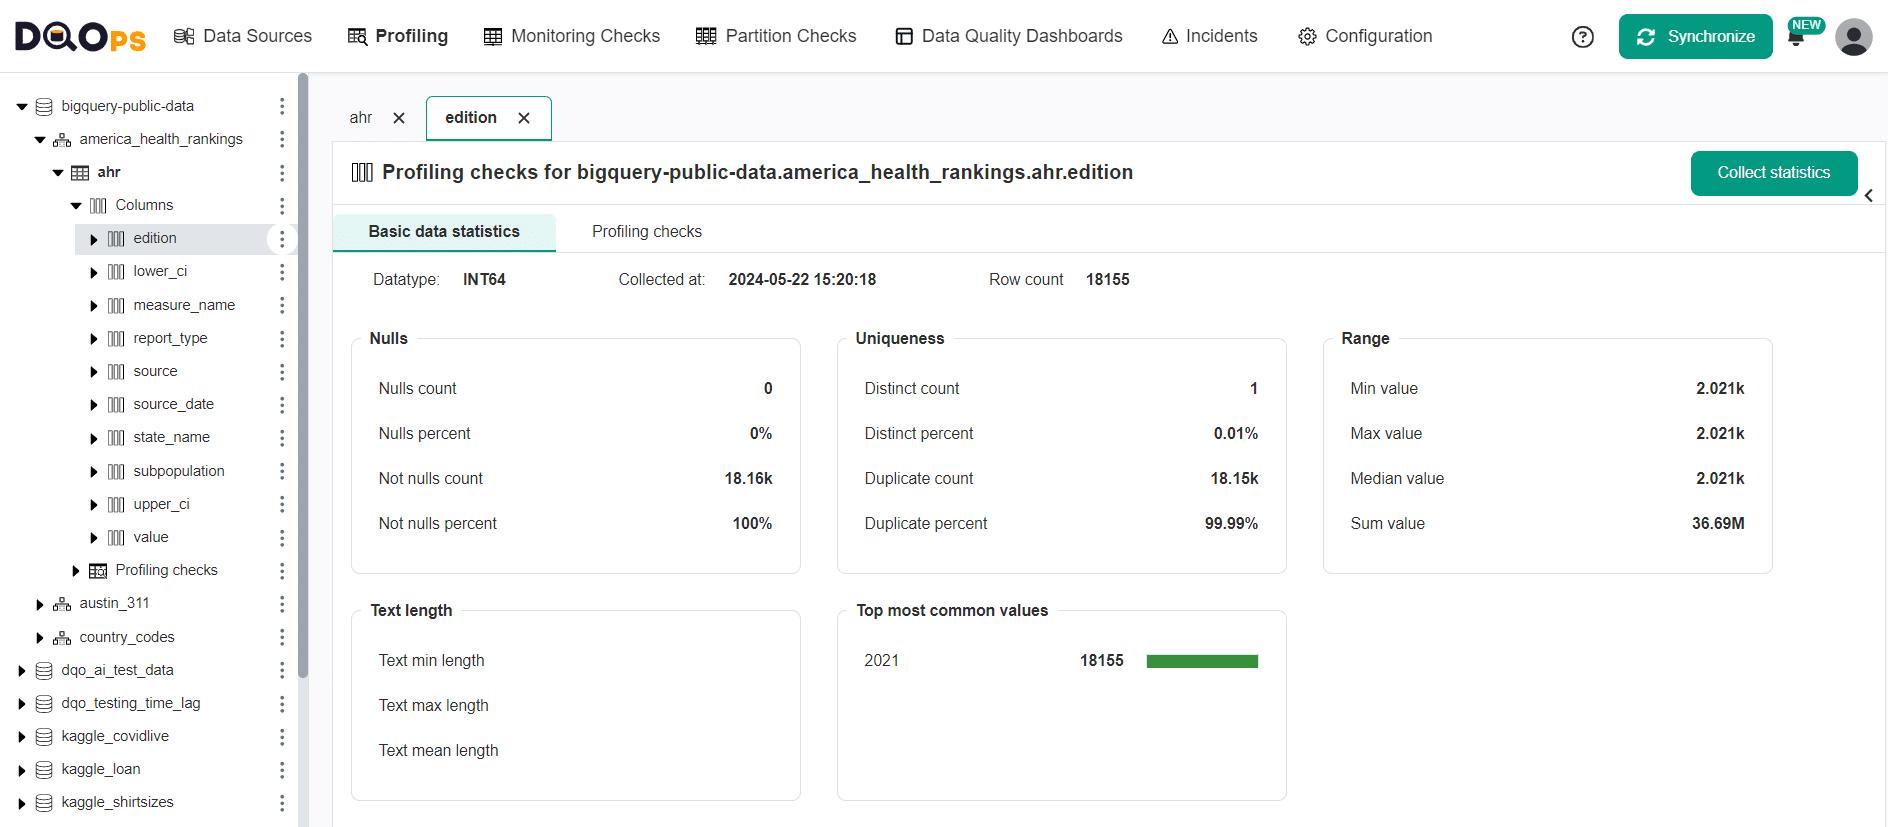Expand the Profiling checks tree node
The image size is (1888, 827).
coord(76,571)
